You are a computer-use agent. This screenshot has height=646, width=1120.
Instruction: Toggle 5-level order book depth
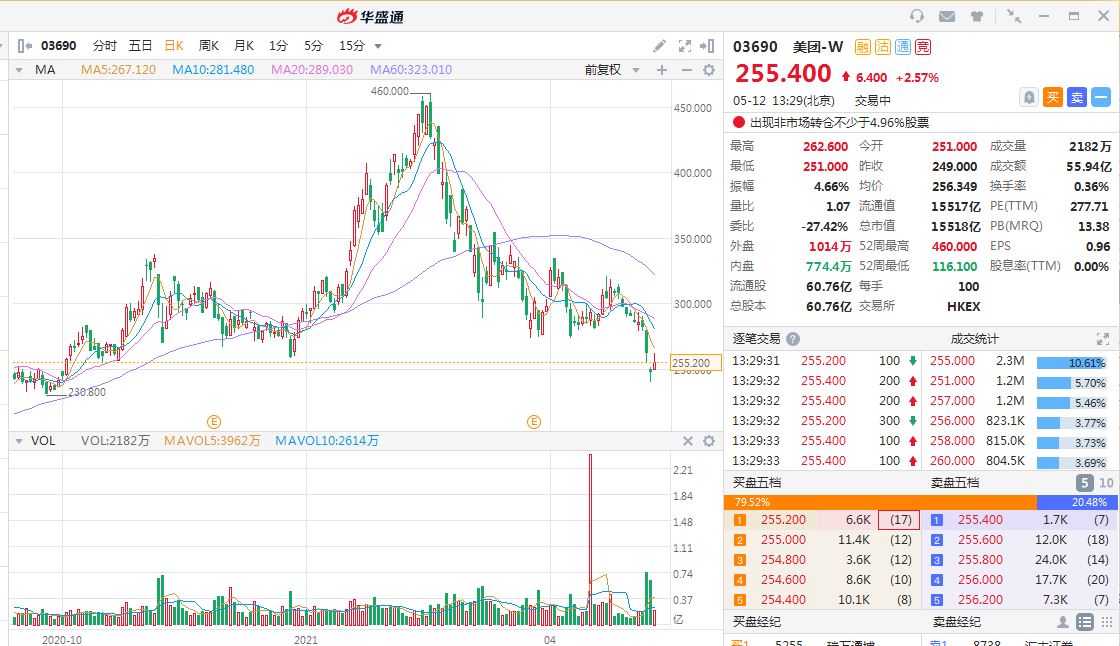tap(1087, 482)
